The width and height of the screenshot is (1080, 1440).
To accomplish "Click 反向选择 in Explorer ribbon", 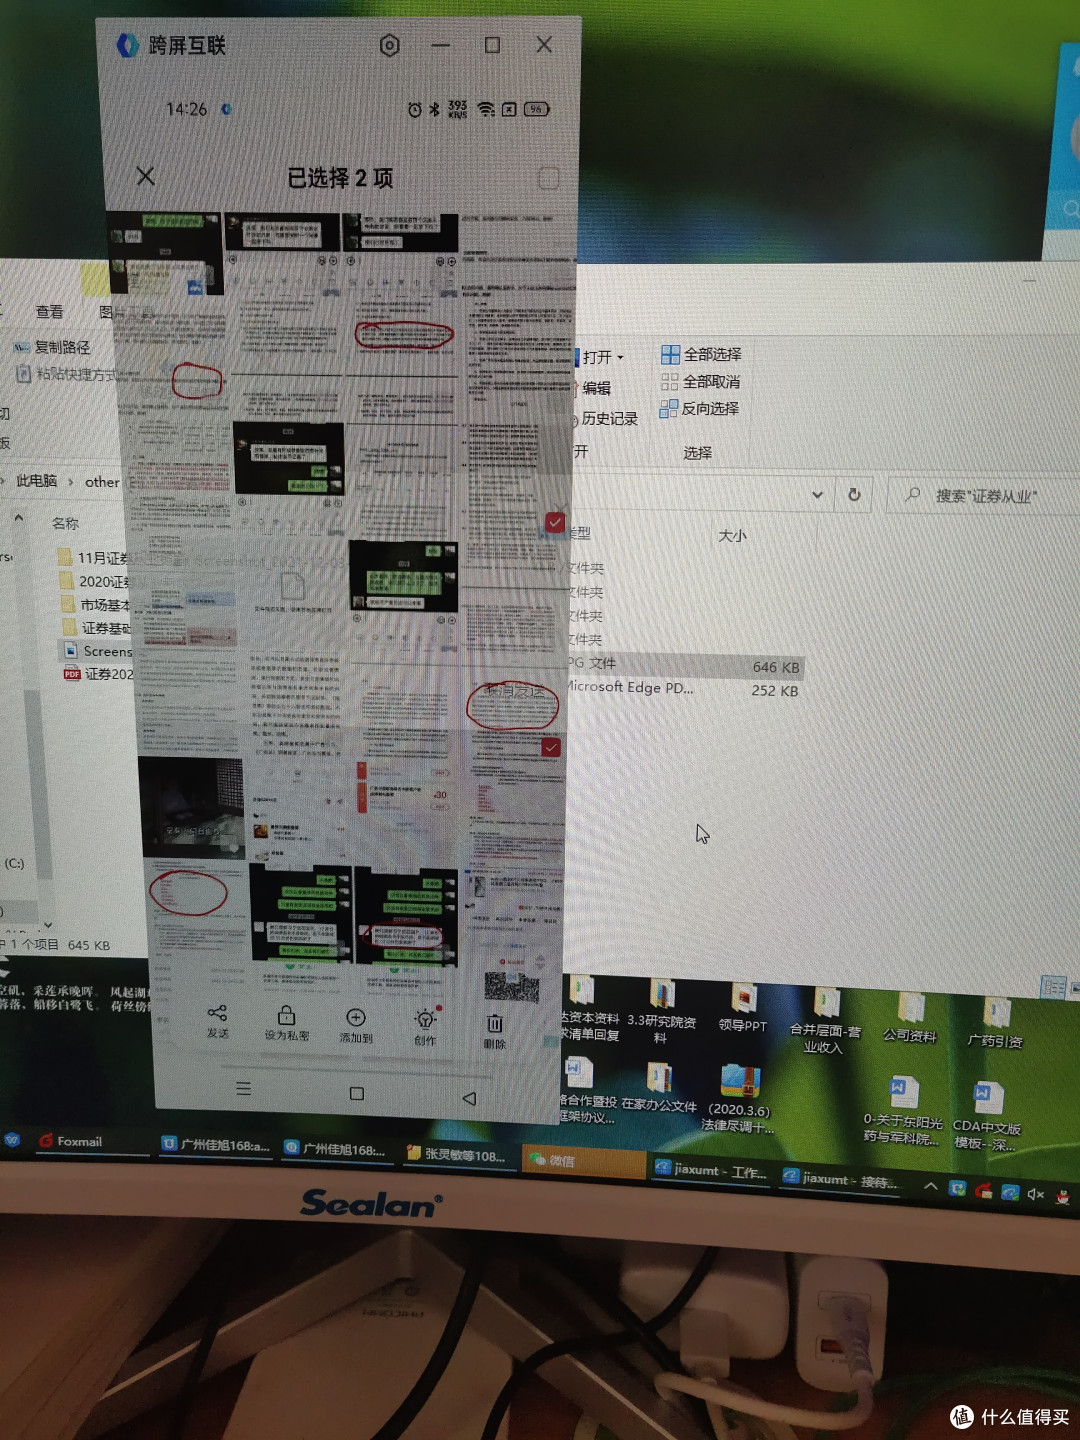I will [x=699, y=408].
